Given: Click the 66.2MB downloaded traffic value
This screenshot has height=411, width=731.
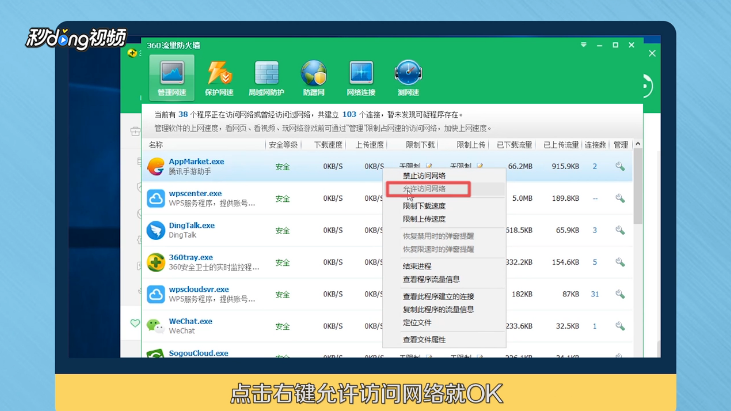Looking at the screenshot, I should pos(520,166).
